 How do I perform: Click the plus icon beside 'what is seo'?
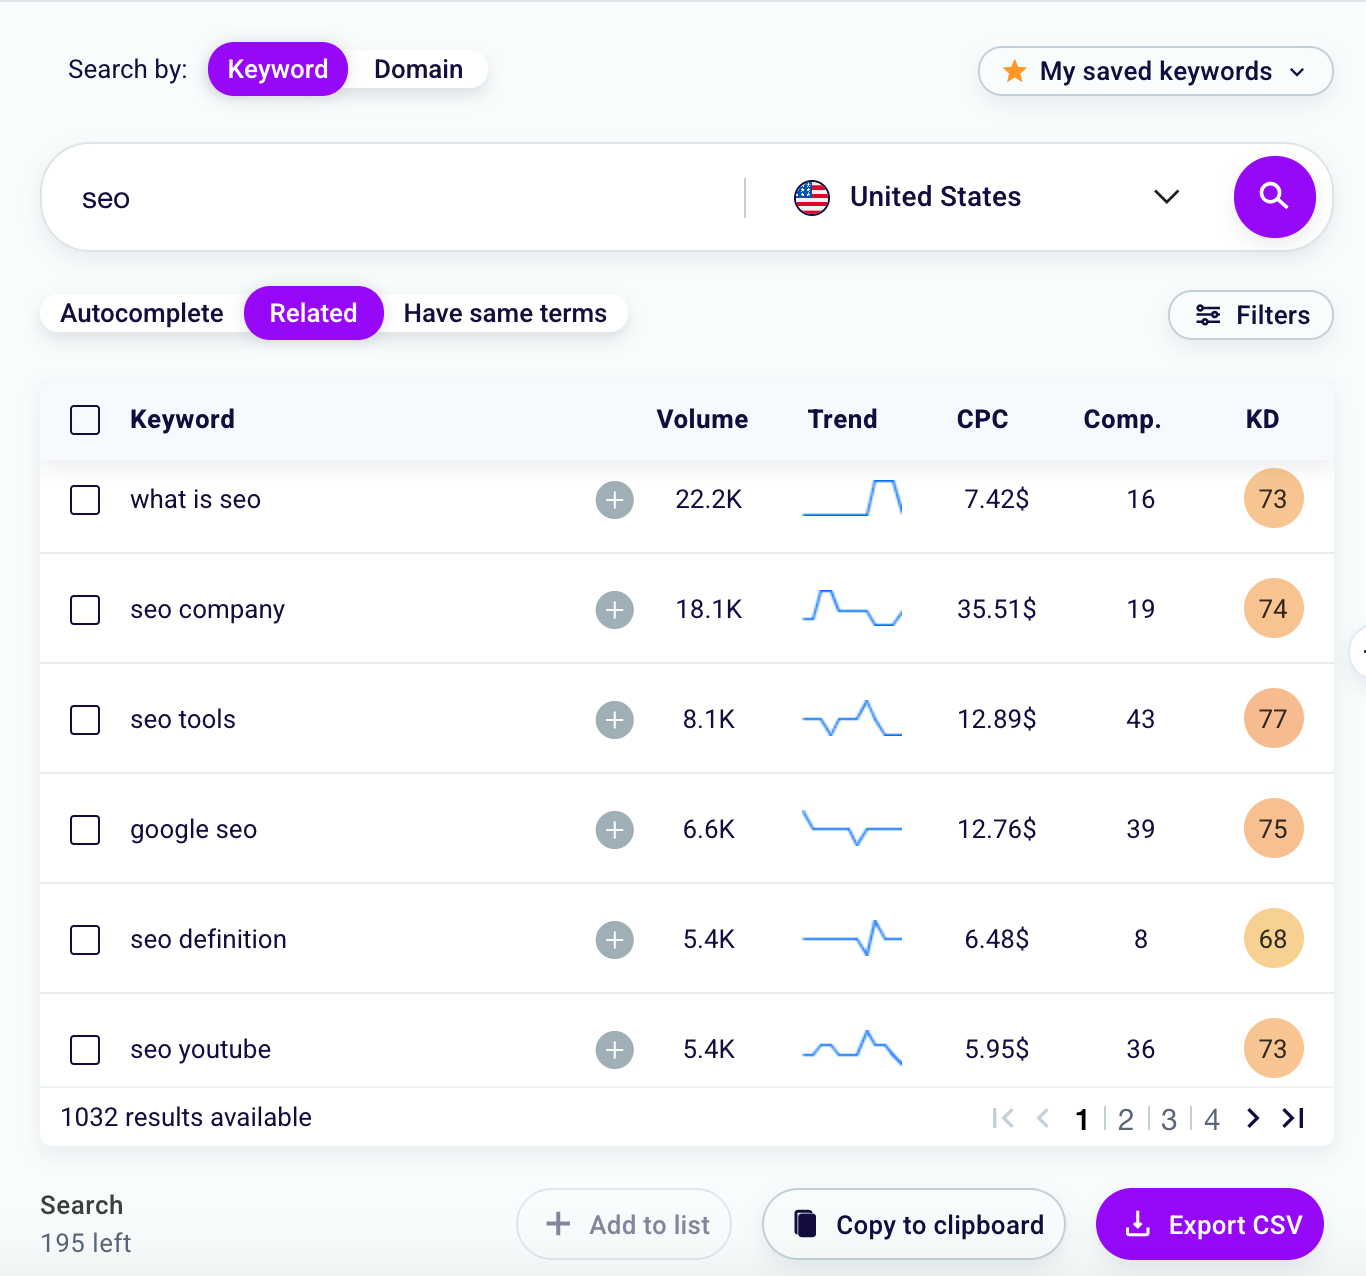click(614, 500)
